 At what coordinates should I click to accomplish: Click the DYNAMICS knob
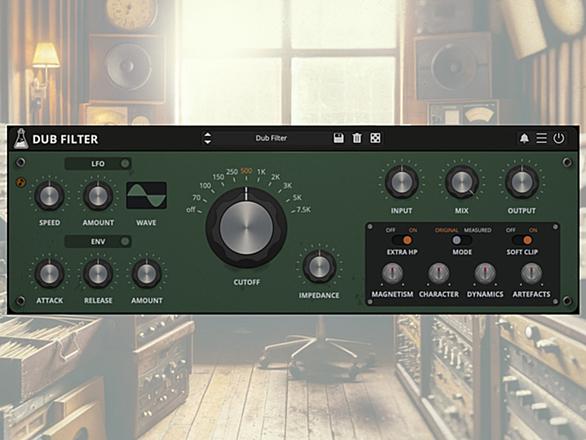[485, 274]
